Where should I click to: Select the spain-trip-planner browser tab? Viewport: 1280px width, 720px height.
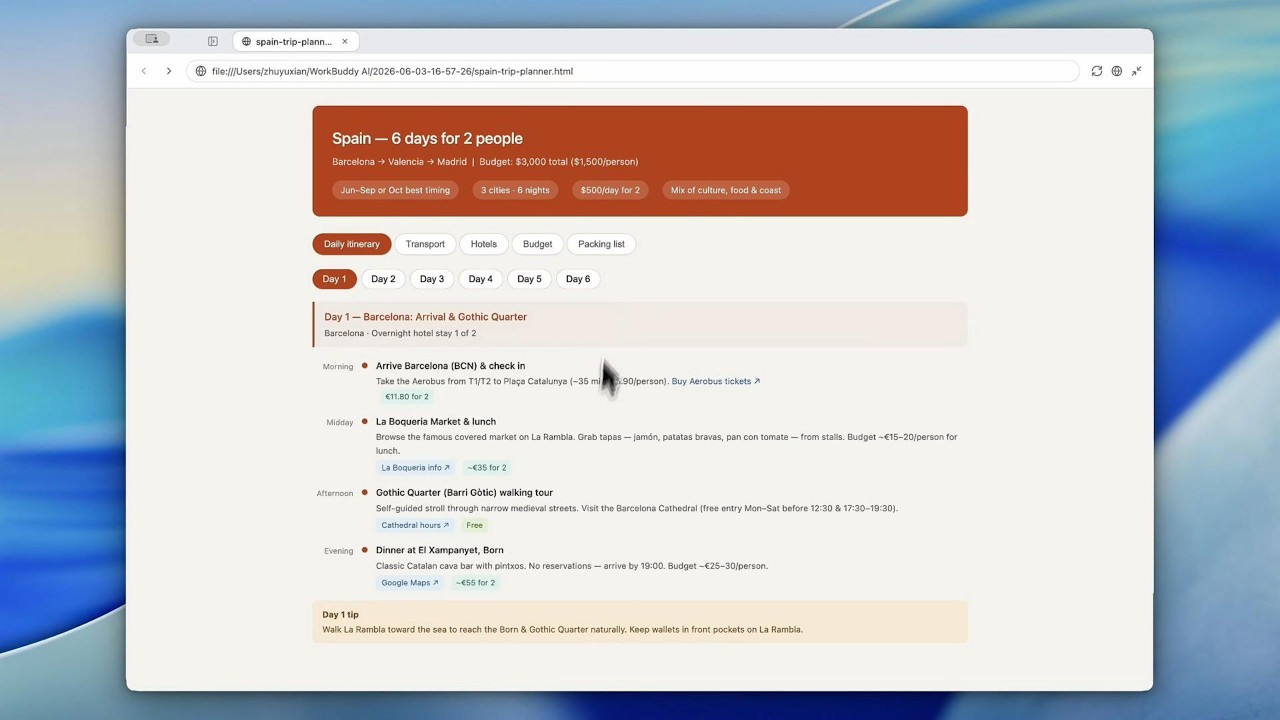point(296,41)
